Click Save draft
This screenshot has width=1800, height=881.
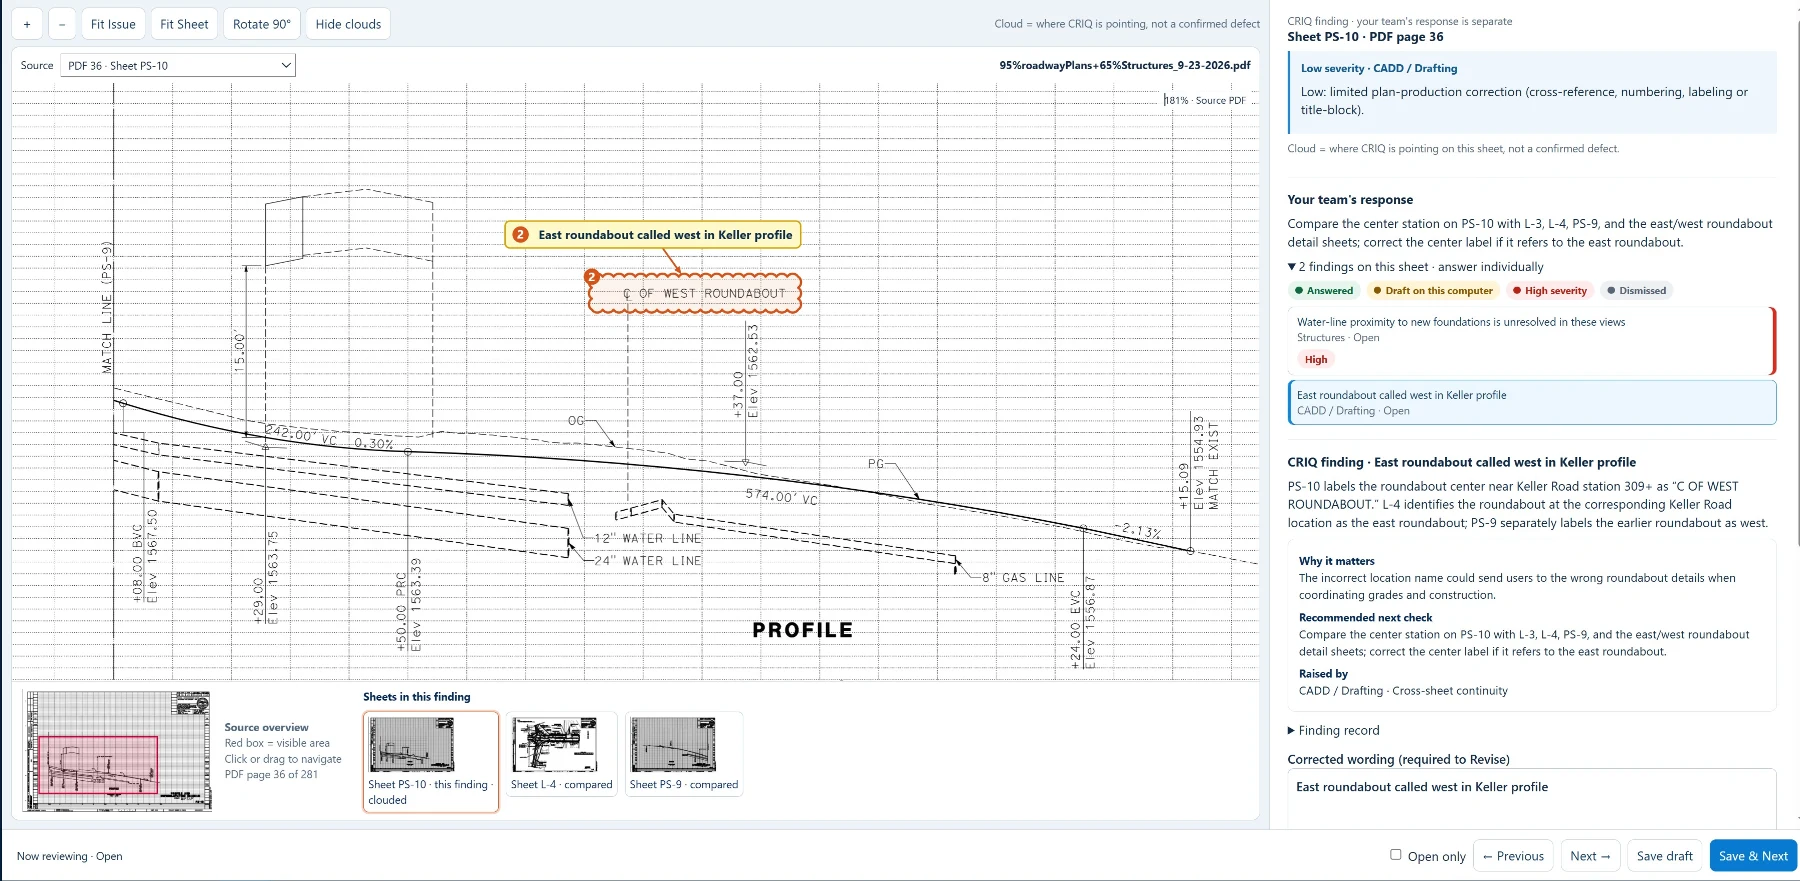click(1665, 856)
